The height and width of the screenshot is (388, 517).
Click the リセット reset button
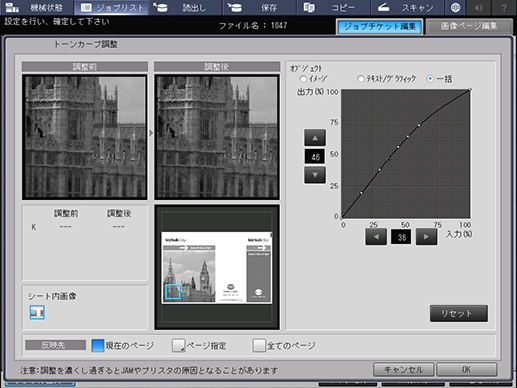459,313
